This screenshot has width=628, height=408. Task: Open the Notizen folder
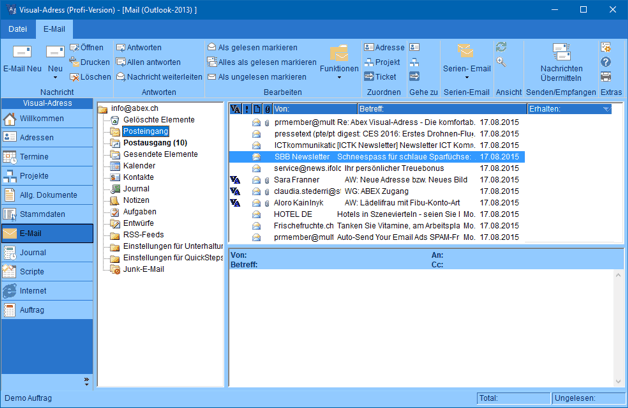tap(136, 200)
